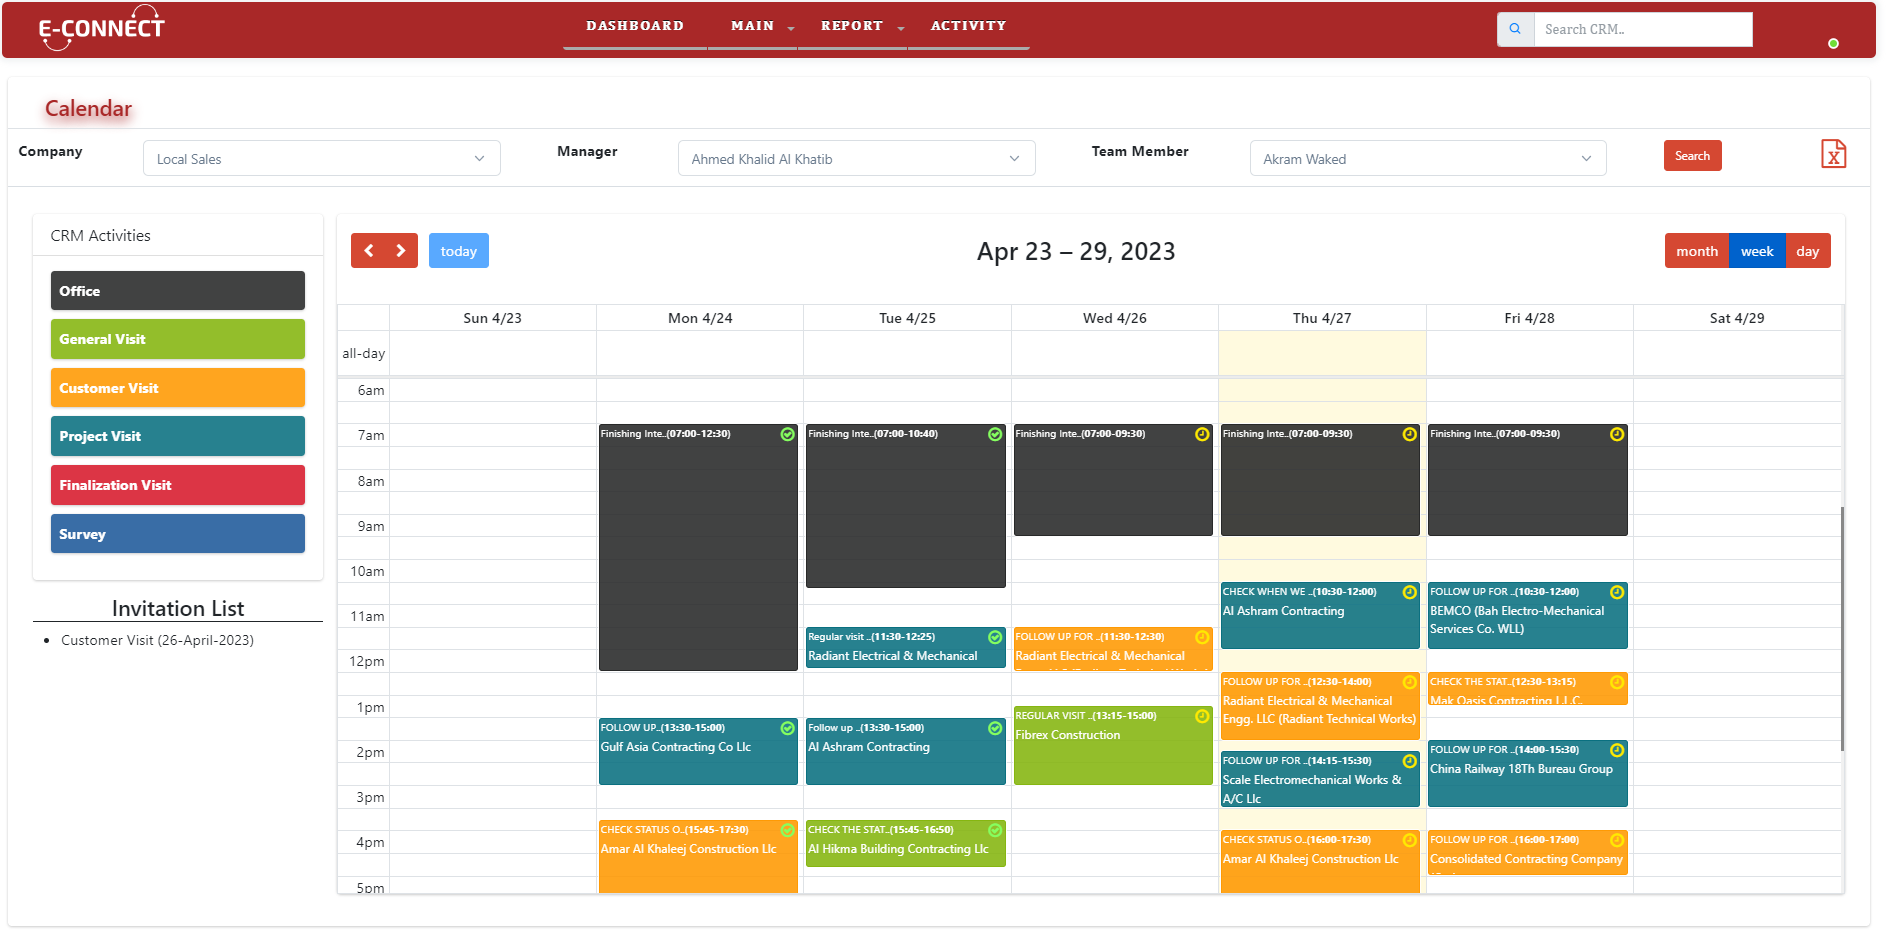Click status check icon on Tue Finishing Inte. 07:00-10:40

click(995, 434)
